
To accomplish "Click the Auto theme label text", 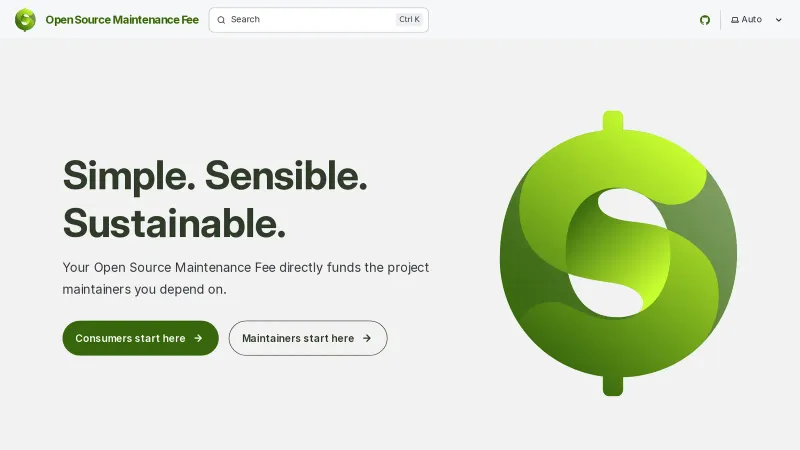I will pos(752,19).
